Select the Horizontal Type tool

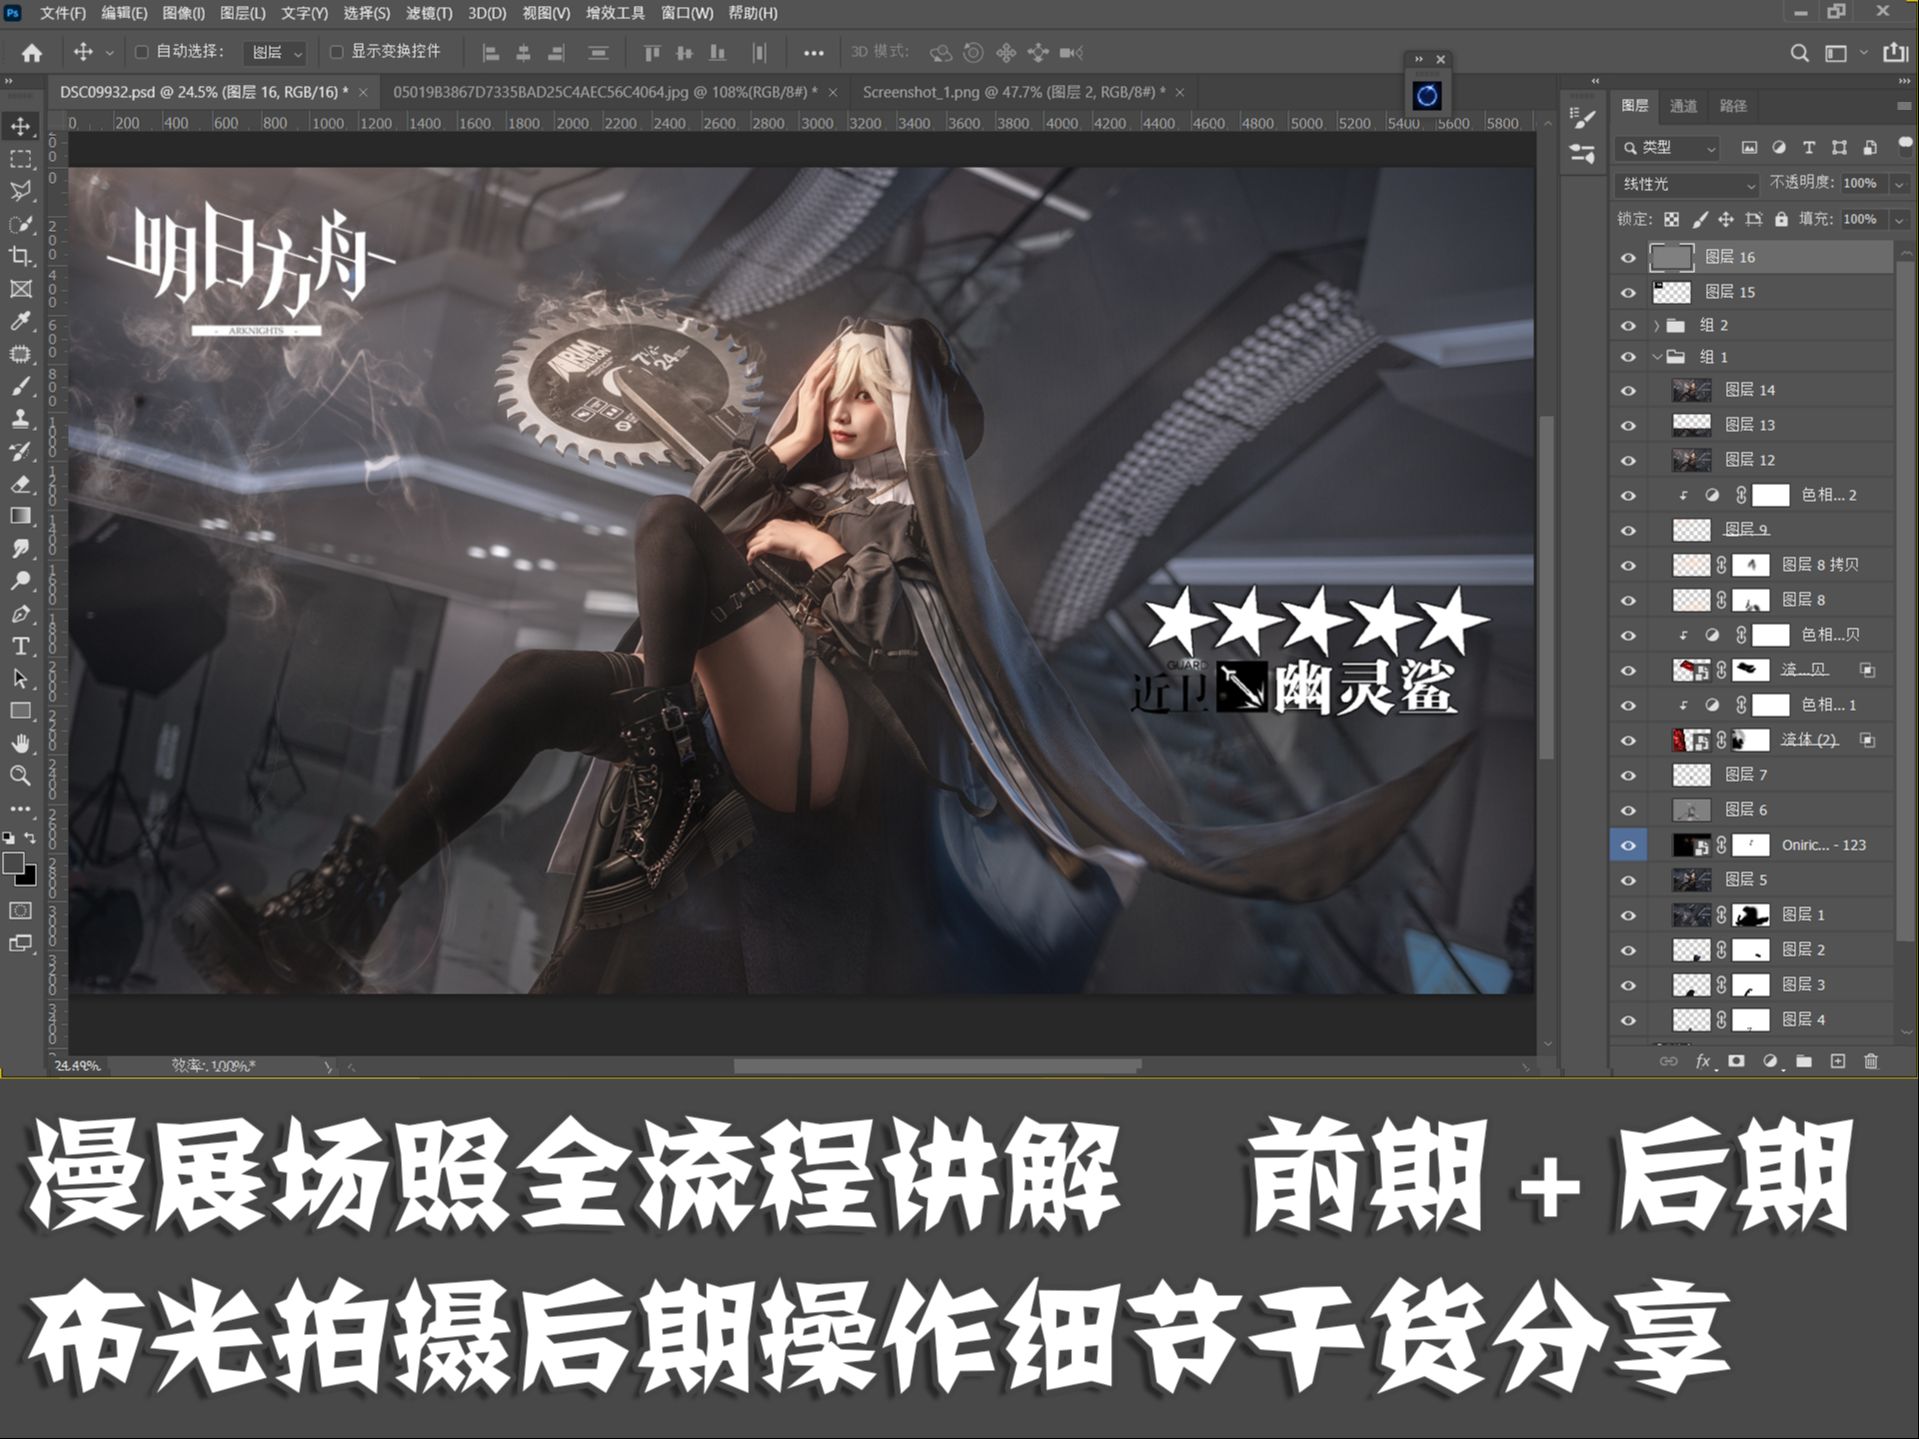[x=20, y=646]
